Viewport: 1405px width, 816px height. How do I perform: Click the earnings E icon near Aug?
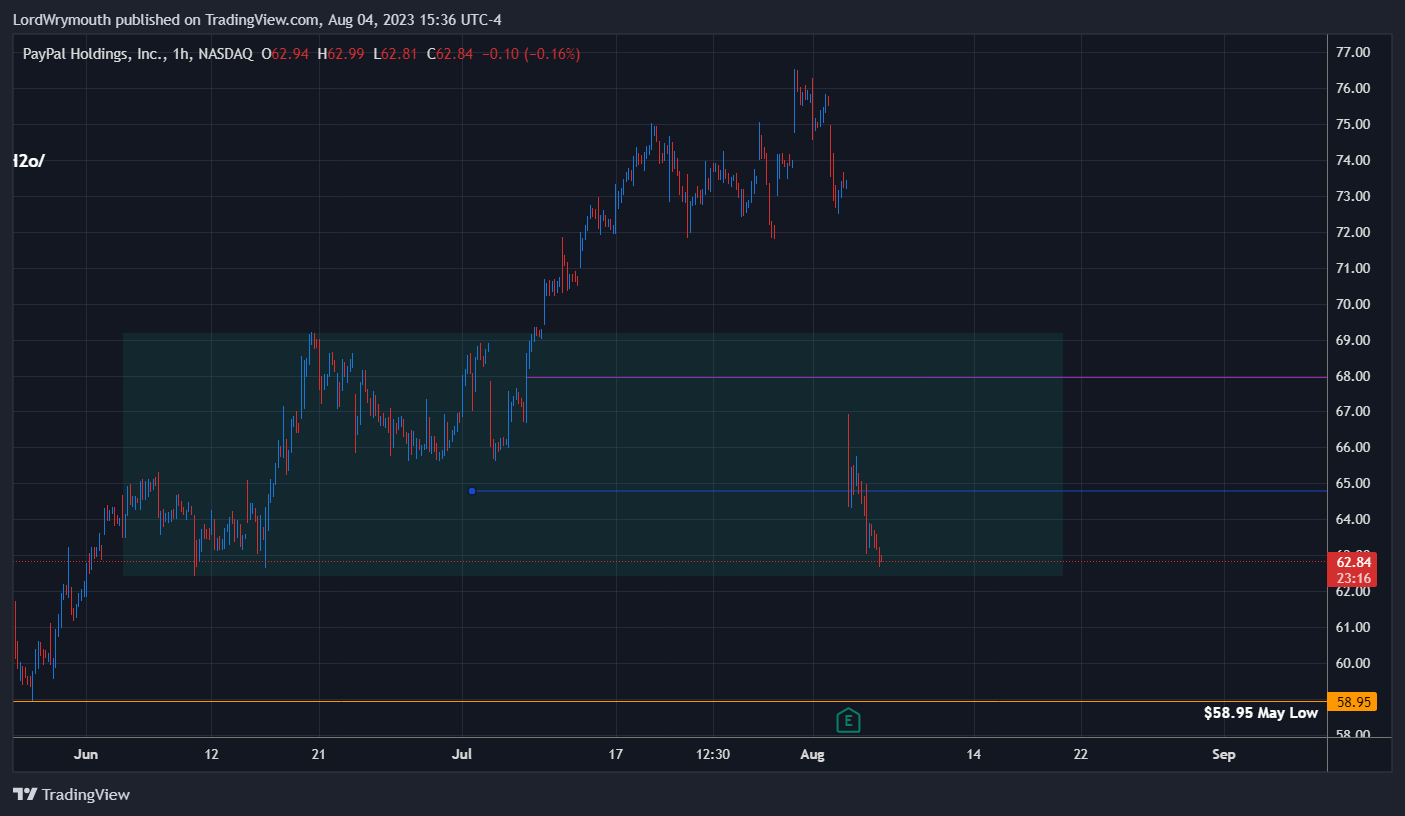pyautogui.click(x=848, y=720)
